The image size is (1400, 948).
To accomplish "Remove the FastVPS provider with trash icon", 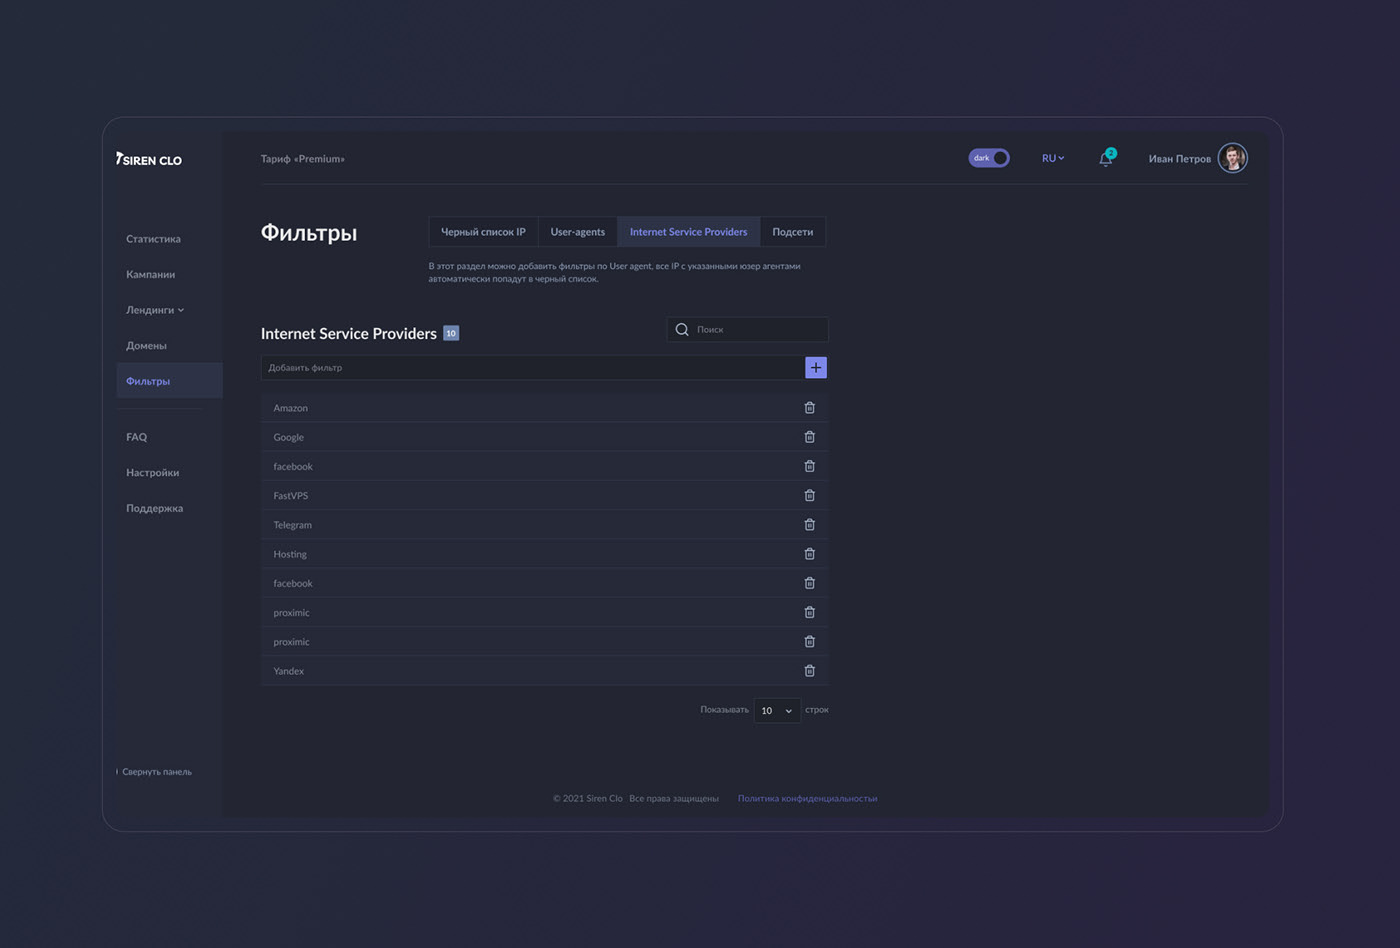I will tap(809, 495).
